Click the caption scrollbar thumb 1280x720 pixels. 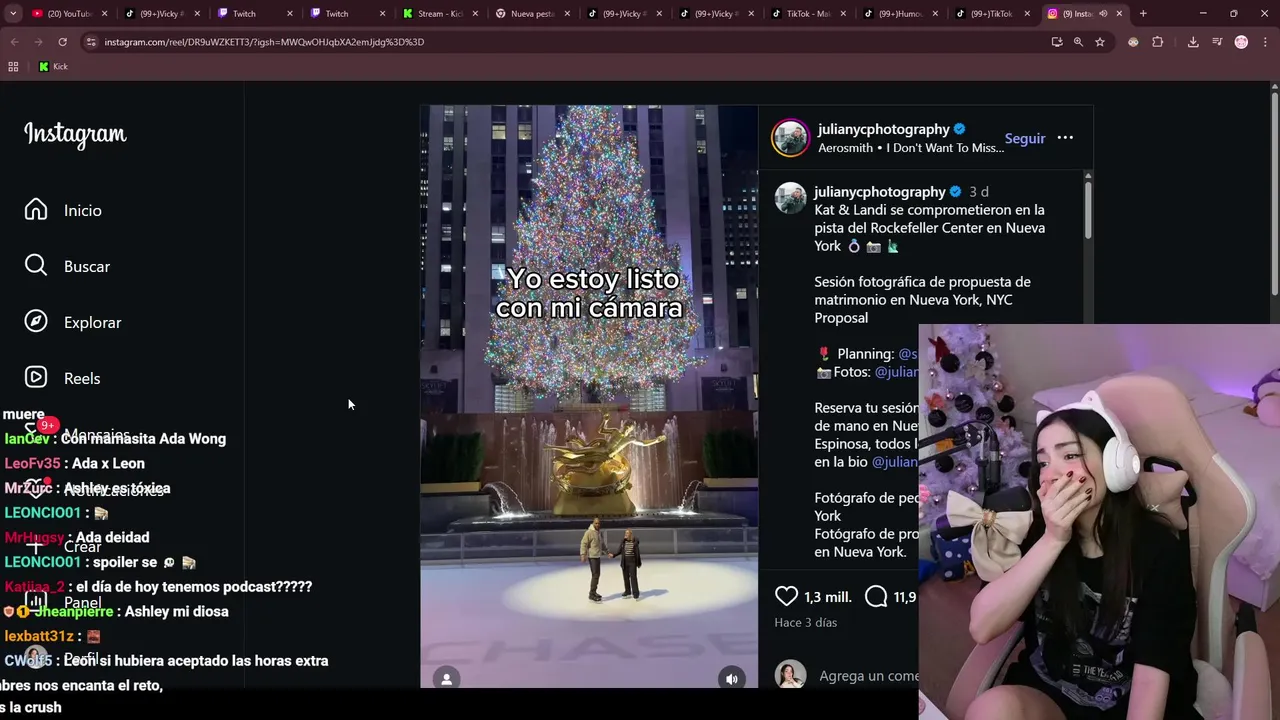click(1088, 210)
